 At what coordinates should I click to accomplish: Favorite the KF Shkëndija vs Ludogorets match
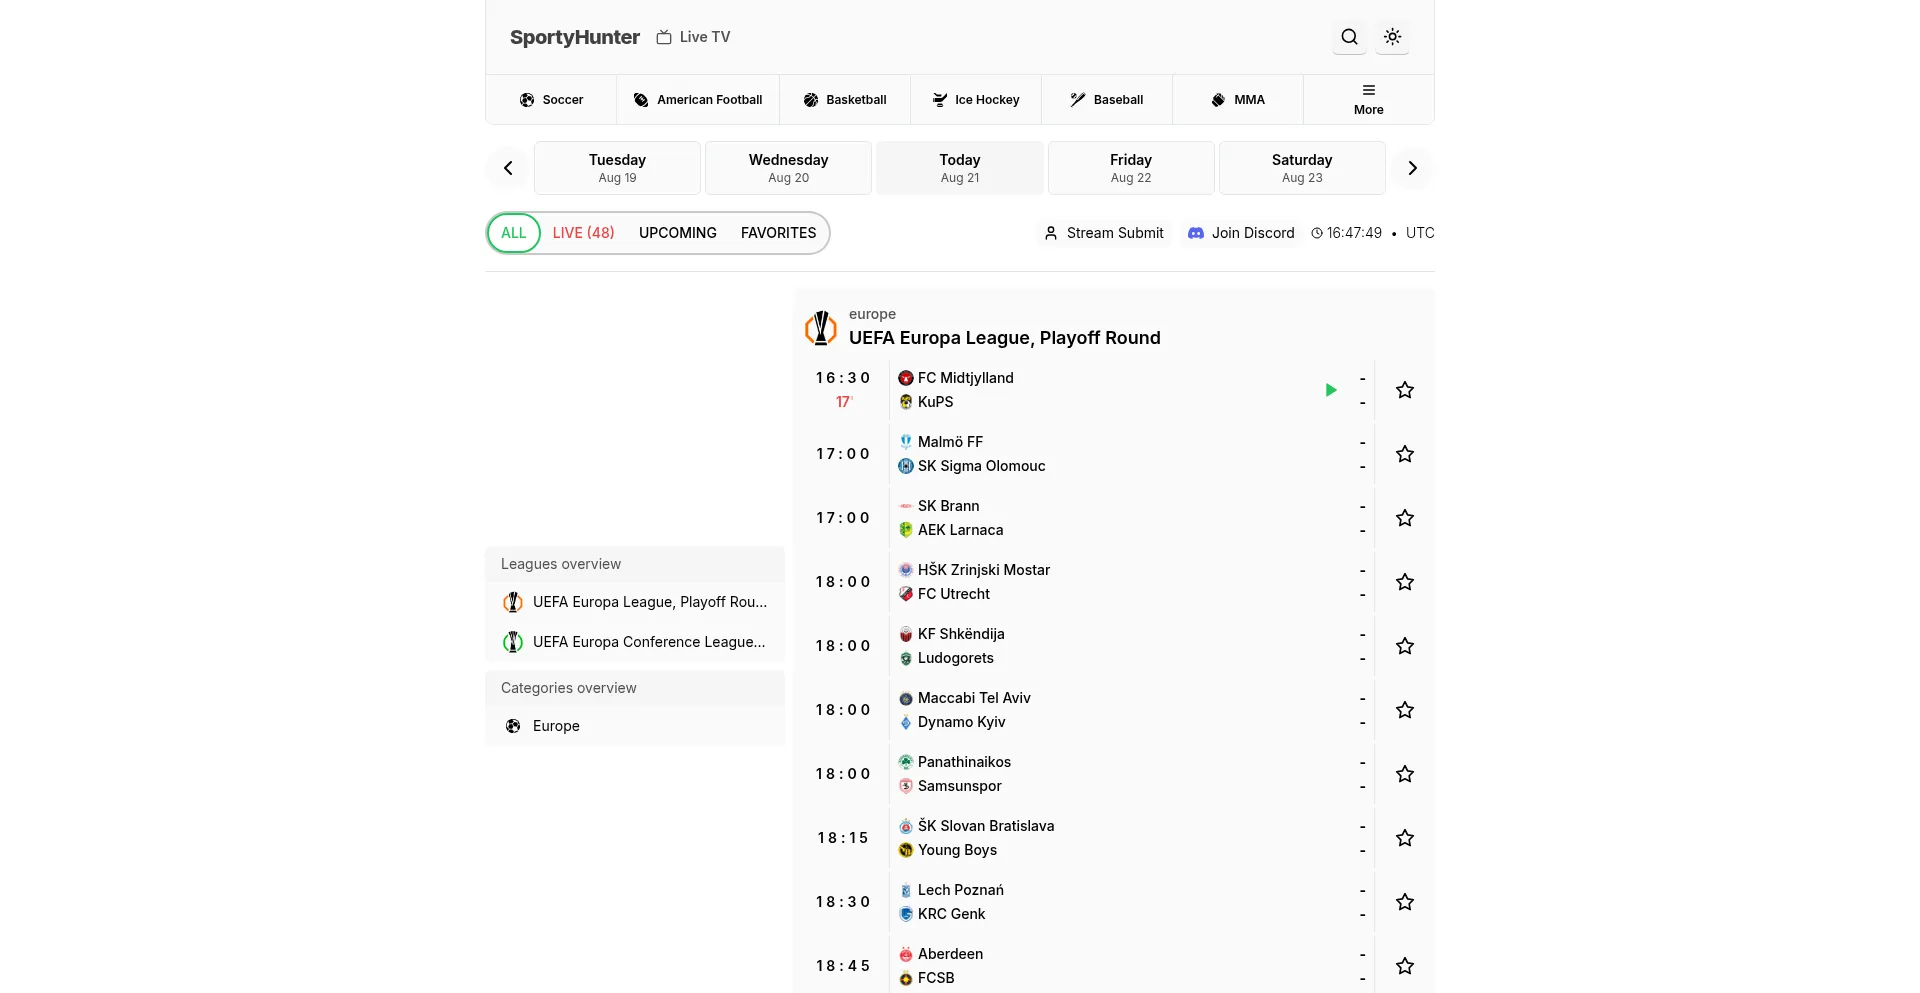coord(1405,646)
